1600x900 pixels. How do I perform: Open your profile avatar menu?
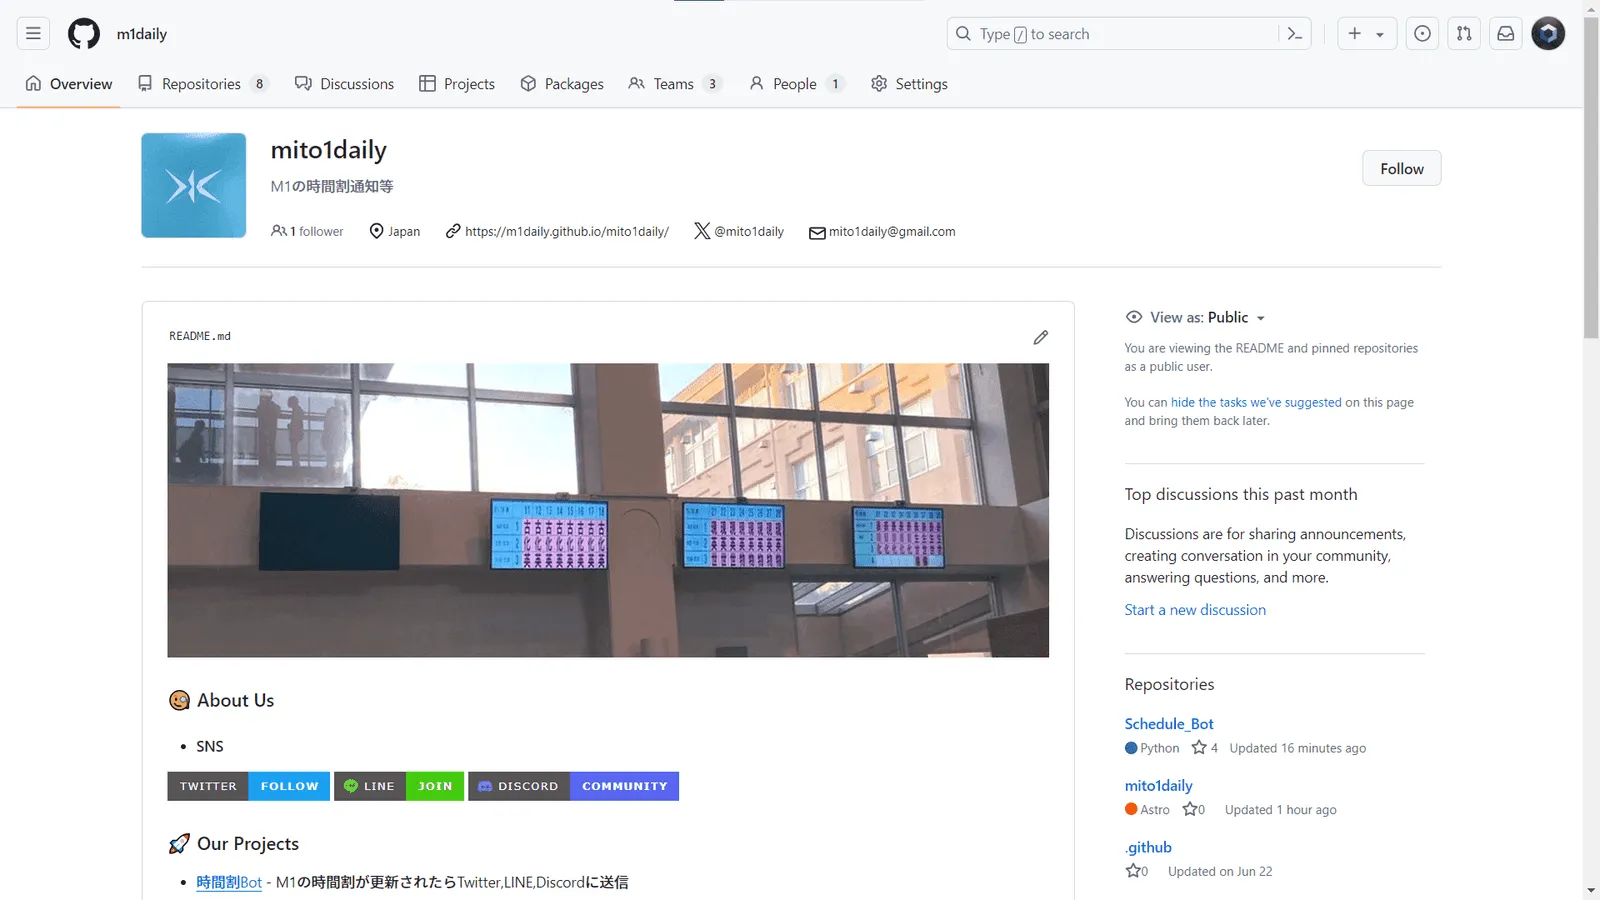point(1547,33)
